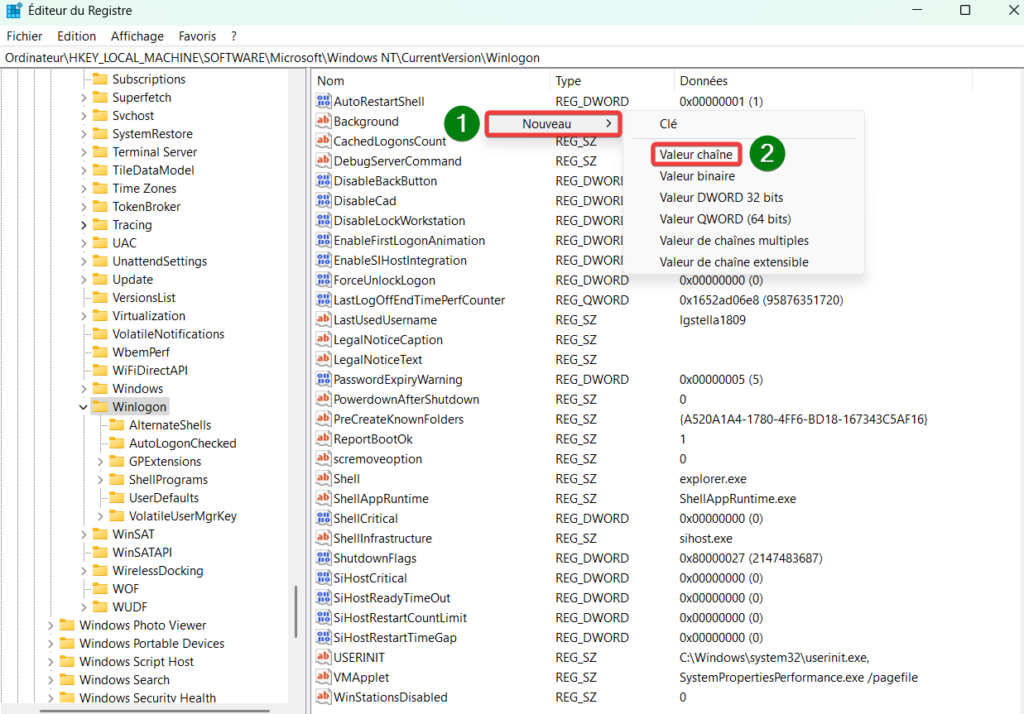Click the lgstella1809 data cell

pos(712,319)
